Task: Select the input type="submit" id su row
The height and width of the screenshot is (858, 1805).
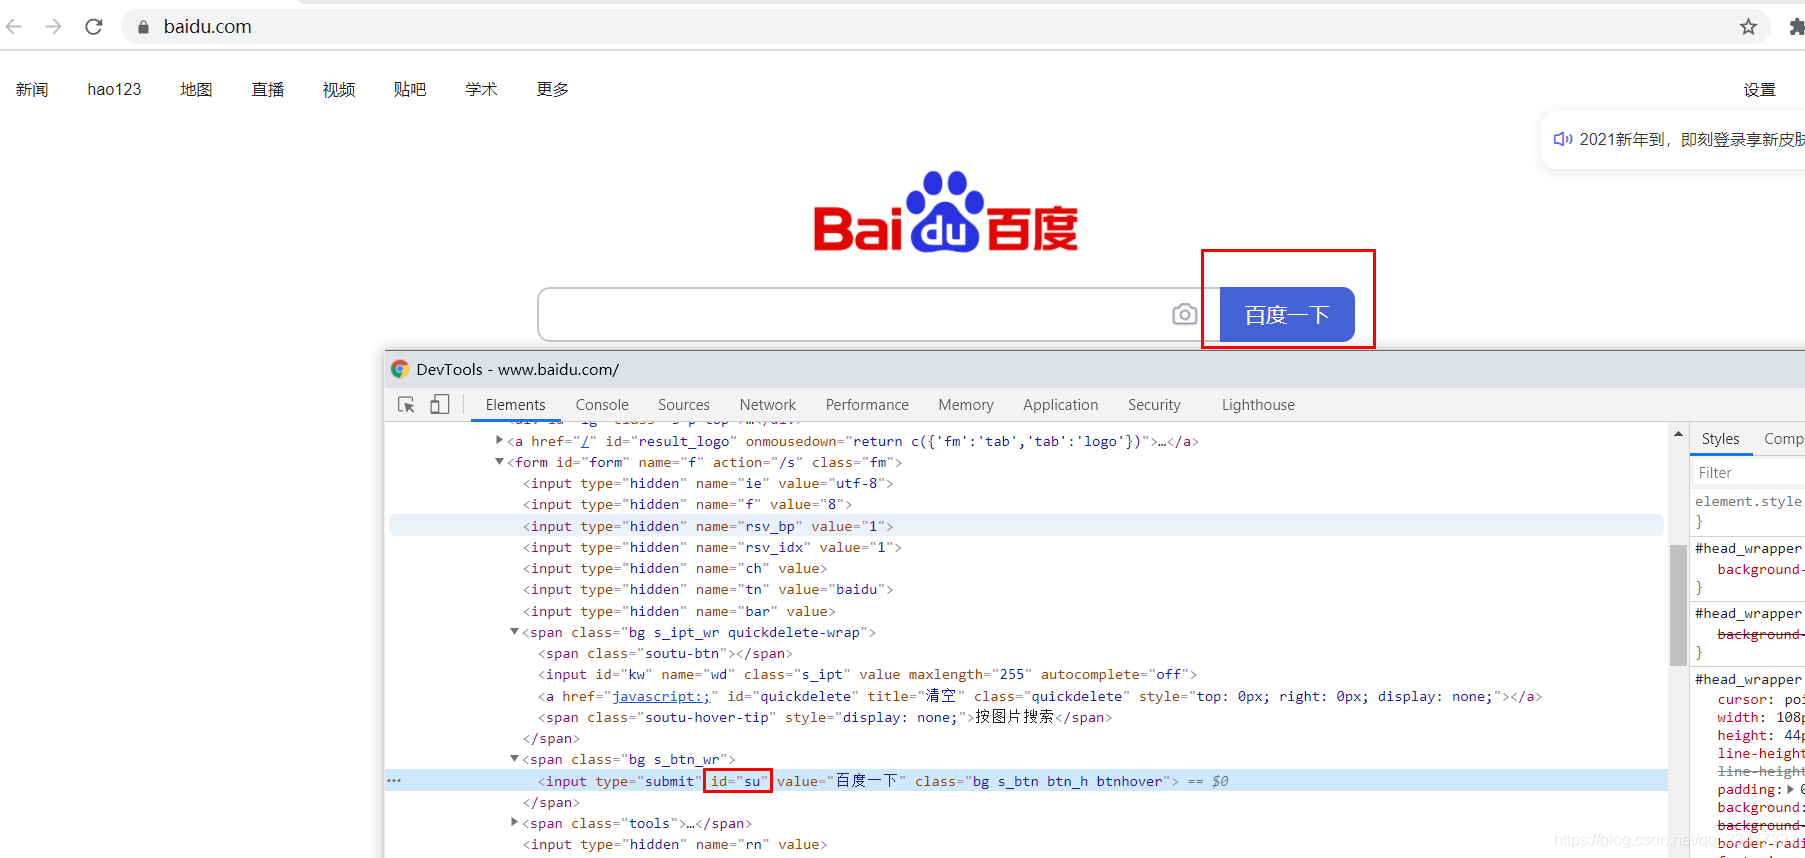Action: click(1026, 781)
